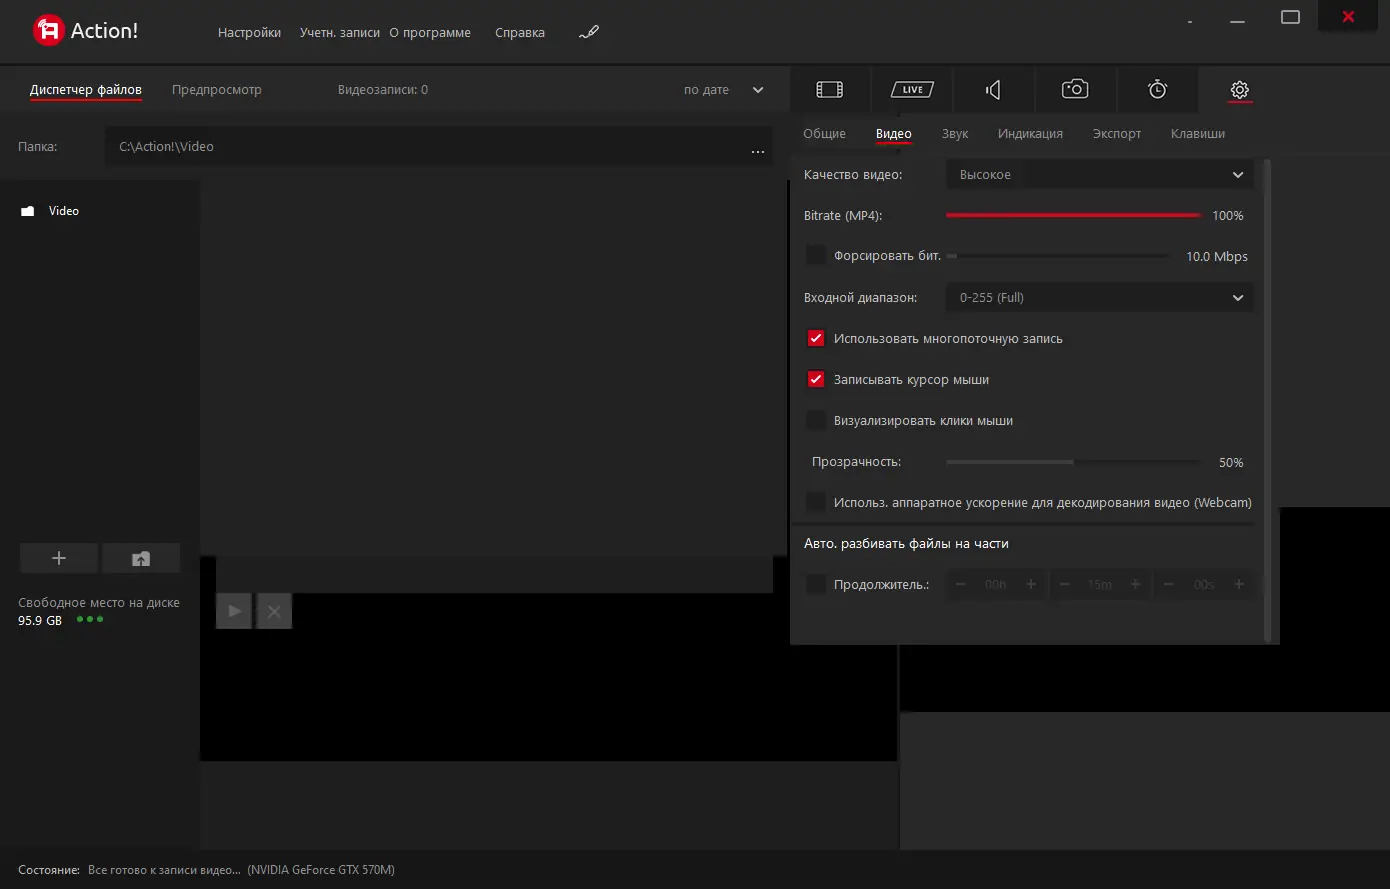Open the sort by date dropdown
This screenshot has height=889, width=1390.
(x=724, y=90)
